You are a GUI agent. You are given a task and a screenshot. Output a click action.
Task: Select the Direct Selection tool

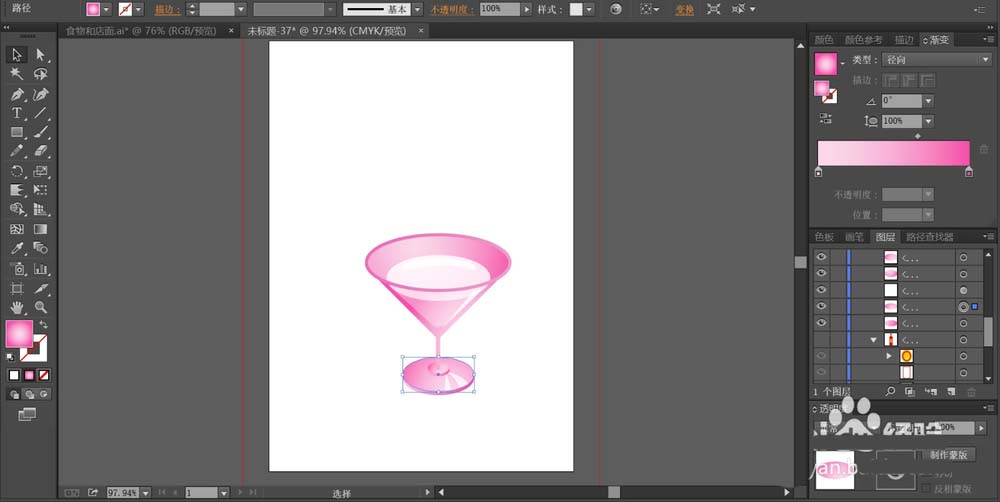[x=41, y=55]
